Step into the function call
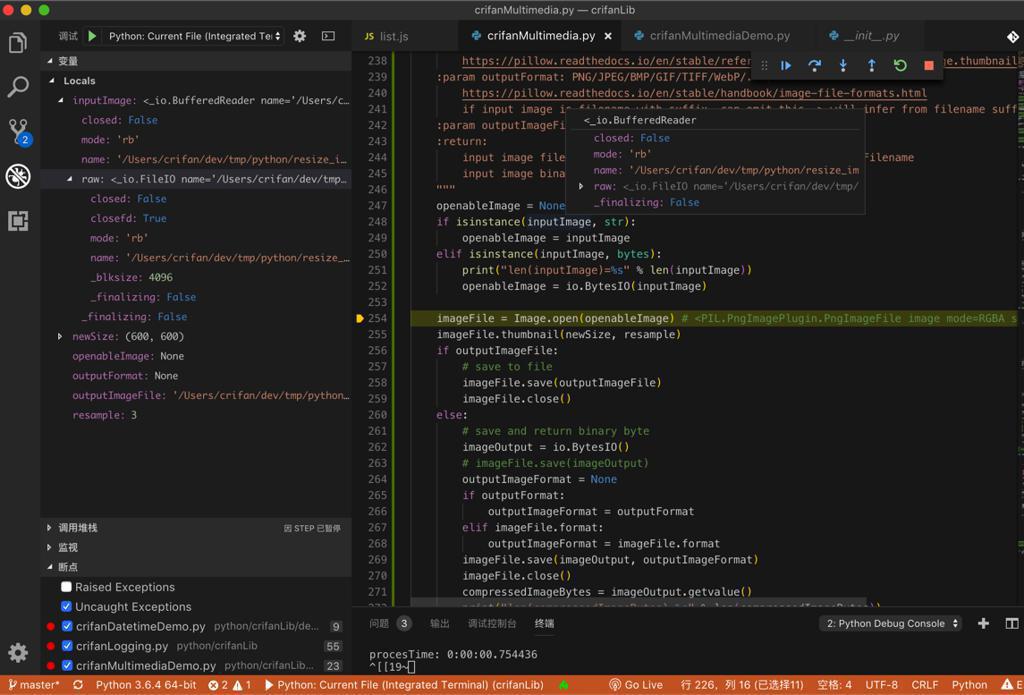 [x=843, y=66]
